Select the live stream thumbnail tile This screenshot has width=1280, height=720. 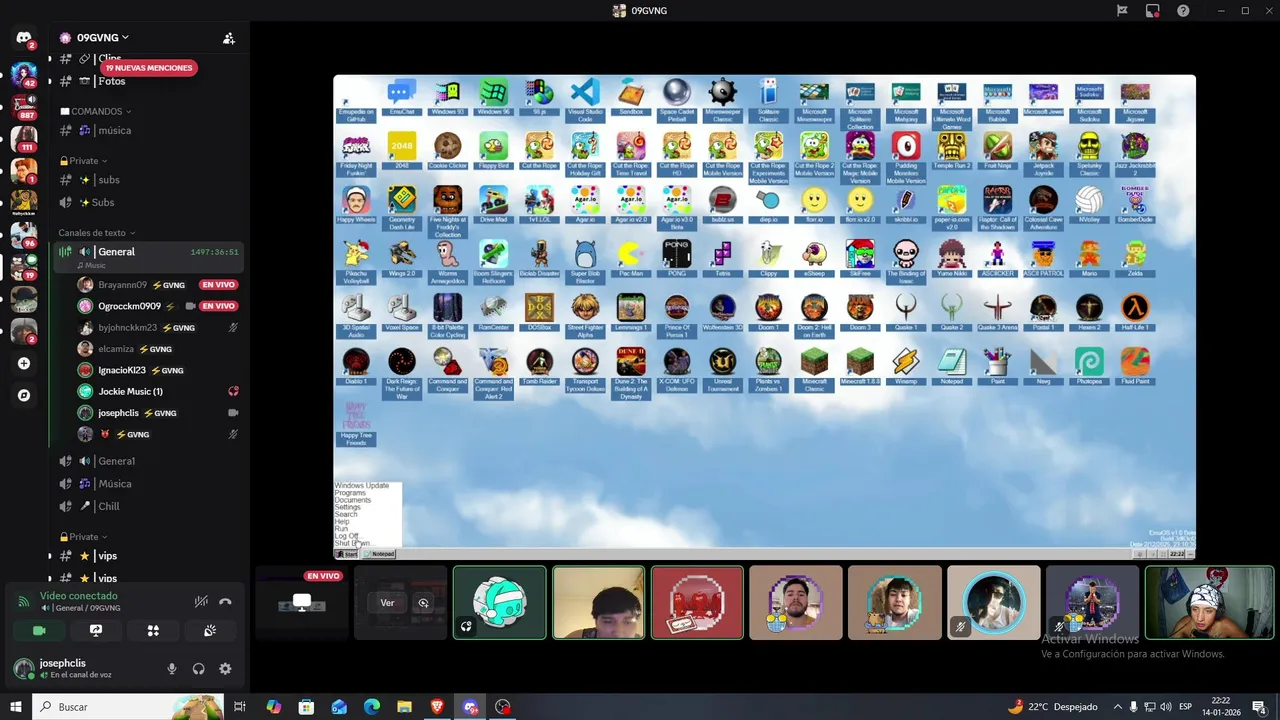click(x=302, y=603)
